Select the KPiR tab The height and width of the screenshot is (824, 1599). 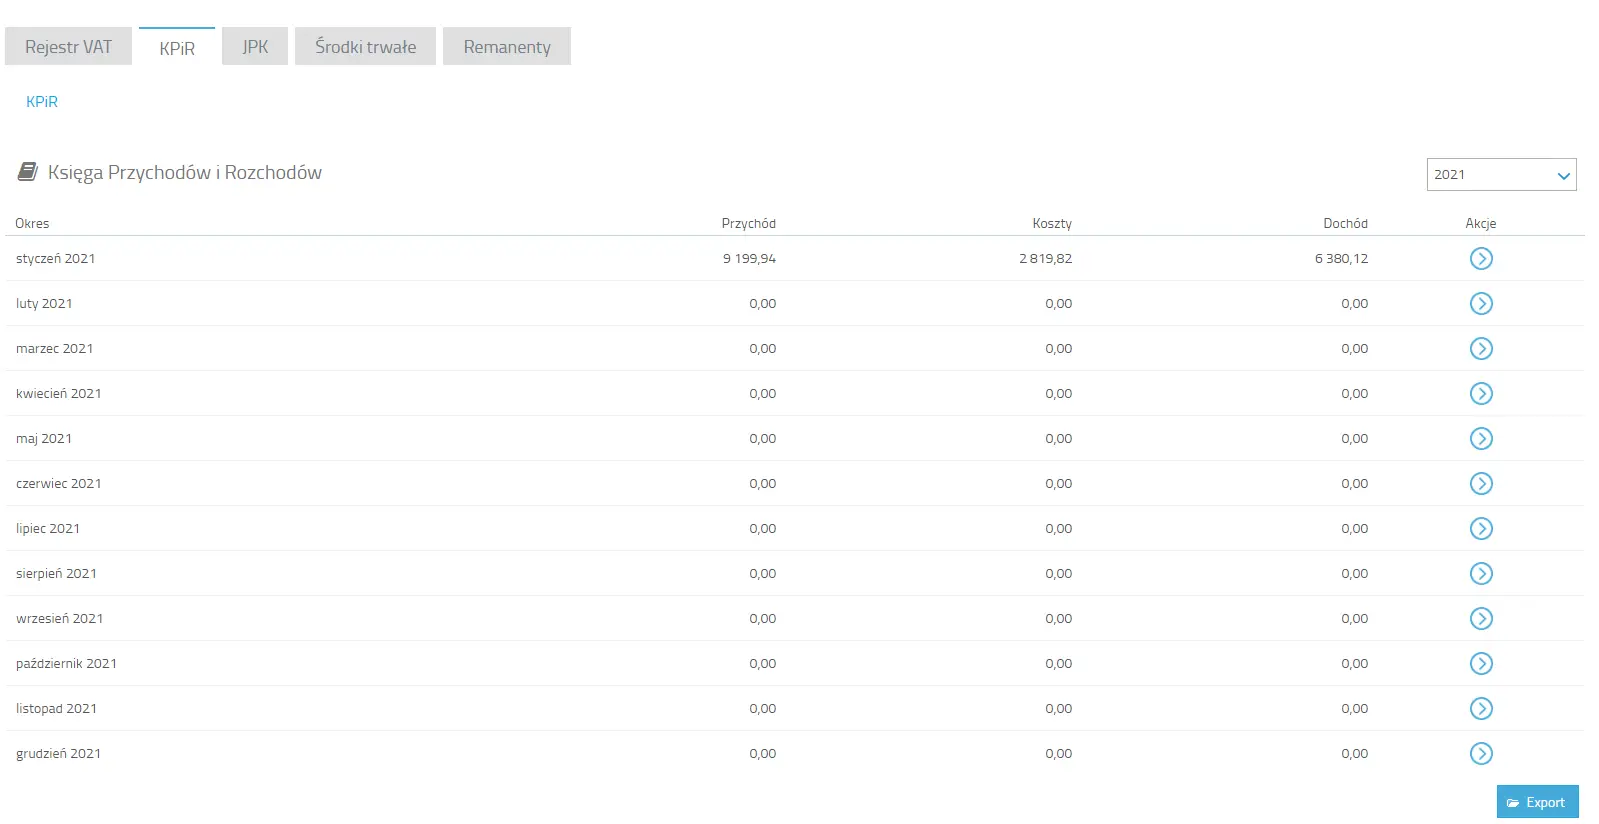[177, 48]
